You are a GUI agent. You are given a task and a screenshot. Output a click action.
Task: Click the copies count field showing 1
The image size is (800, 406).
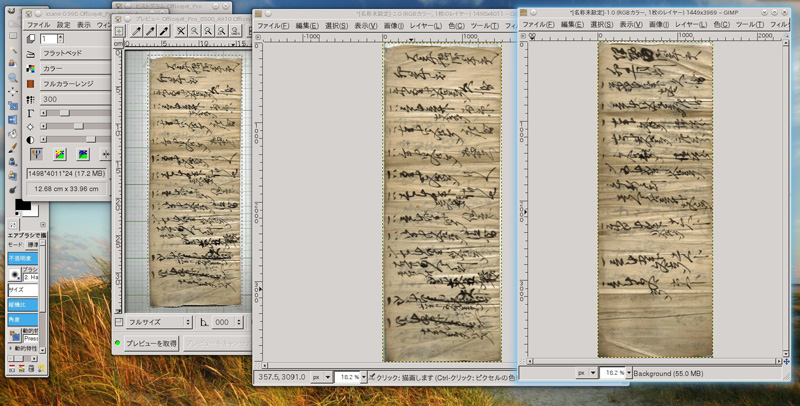click(x=48, y=39)
